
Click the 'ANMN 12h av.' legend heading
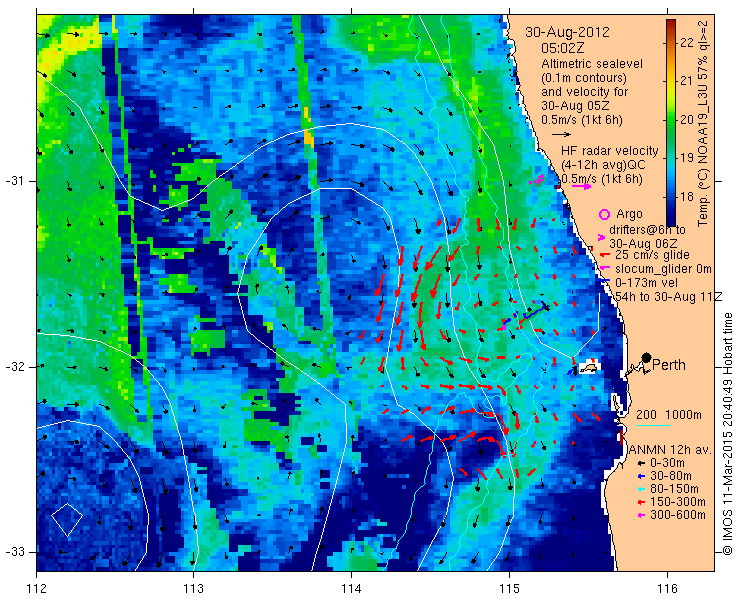(671, 450)
